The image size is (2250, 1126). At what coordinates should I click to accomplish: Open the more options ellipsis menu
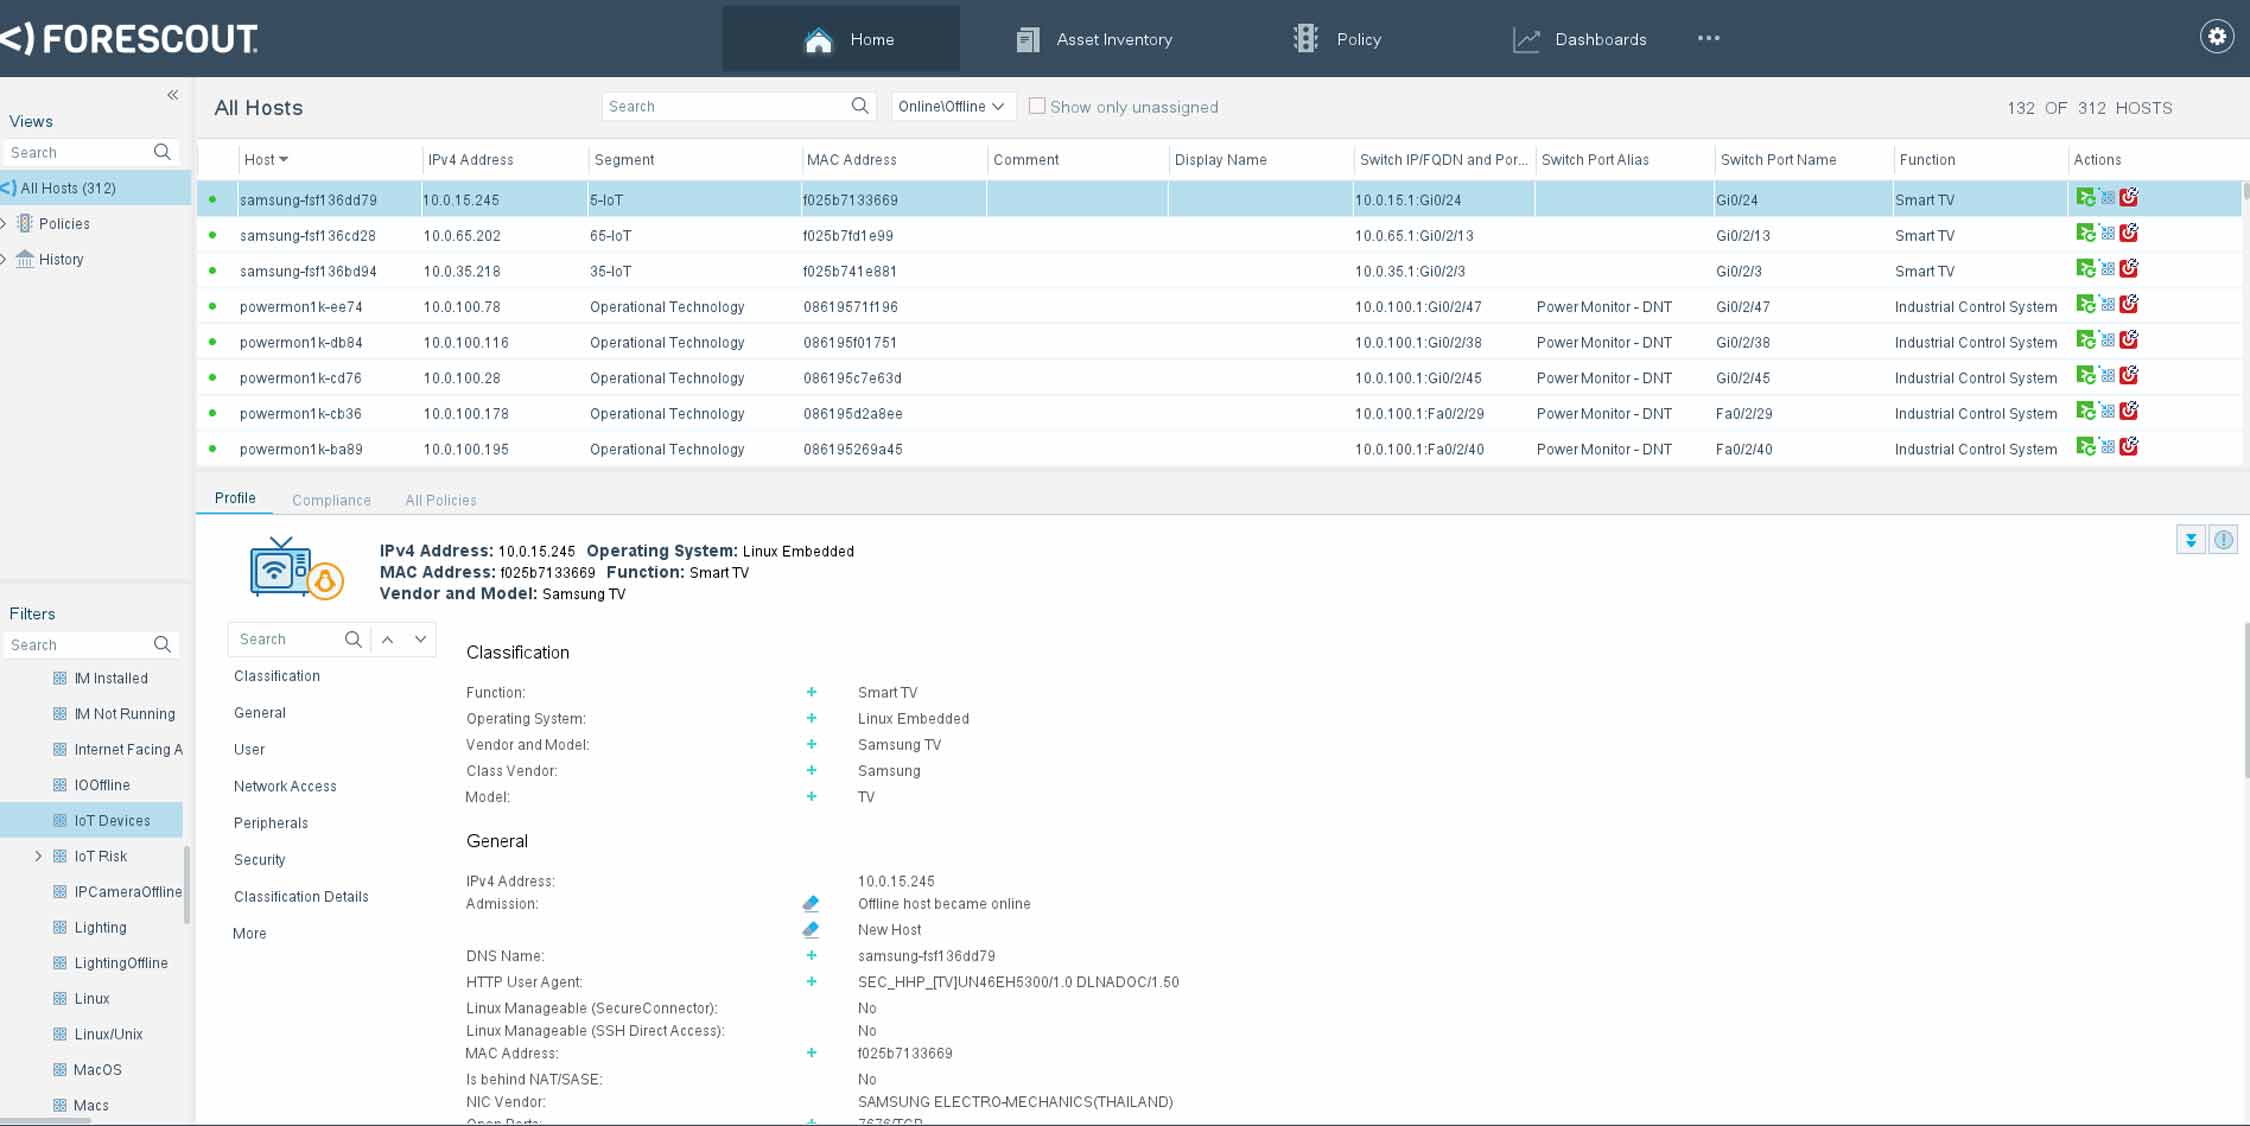(x=1708, y=38)
